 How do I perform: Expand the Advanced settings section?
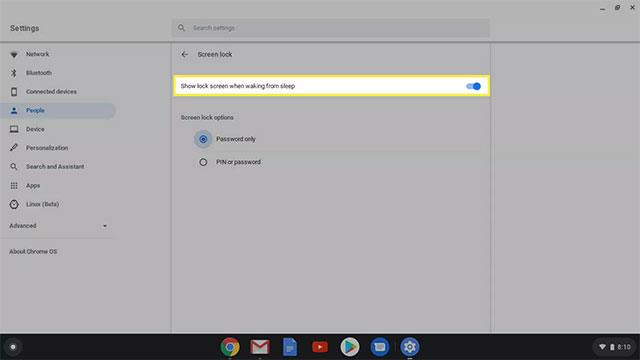click(58, 226)
